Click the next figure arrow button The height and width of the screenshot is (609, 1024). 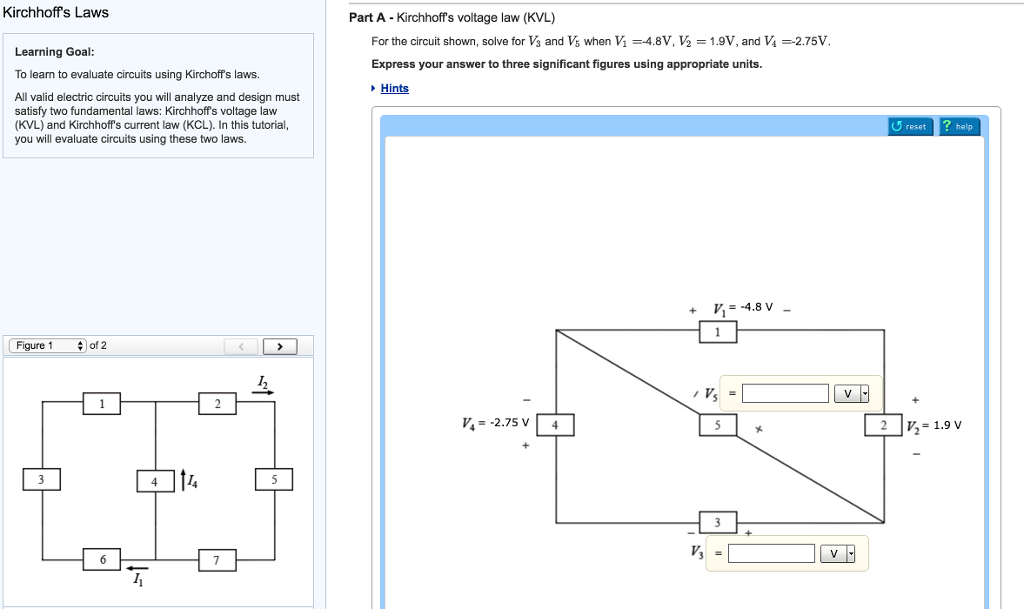[281, 345]
